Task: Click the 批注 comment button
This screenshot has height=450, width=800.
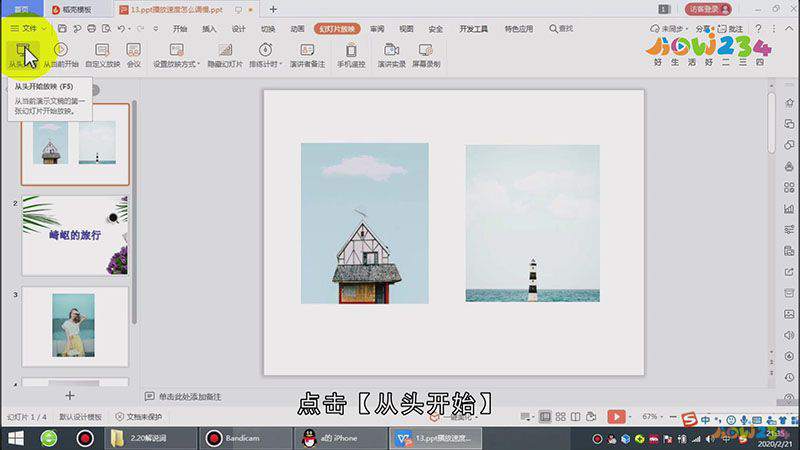Action: coord(730,29)
